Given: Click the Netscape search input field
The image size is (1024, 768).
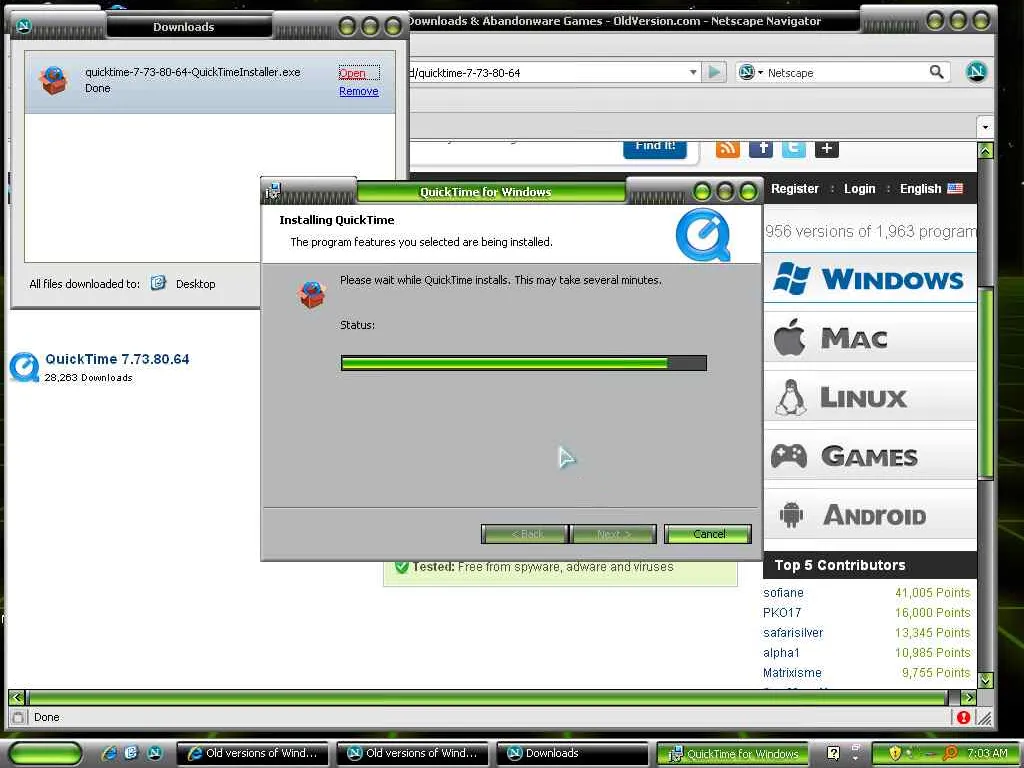Looking at the screenshot, I should 846,72.
